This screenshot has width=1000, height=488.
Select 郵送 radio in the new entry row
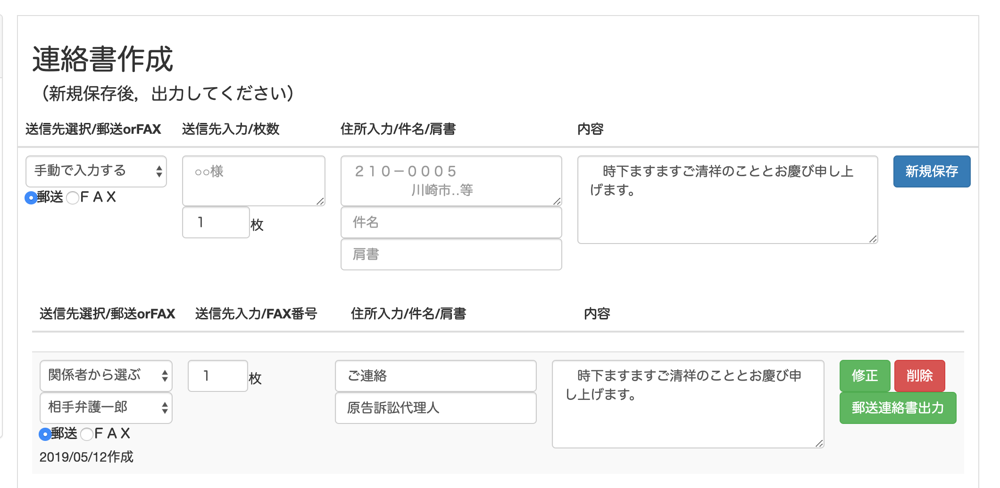(31, 198)
